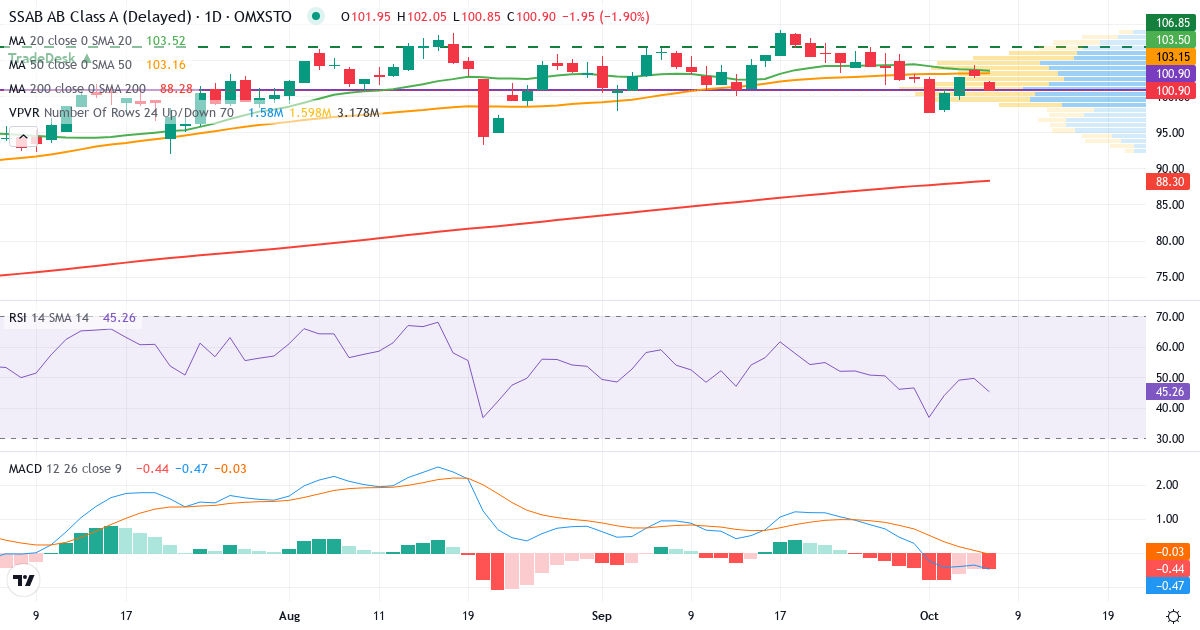1200x630 pixels.
Task: Click the C100.90 close value
Action: coord(533,17)
